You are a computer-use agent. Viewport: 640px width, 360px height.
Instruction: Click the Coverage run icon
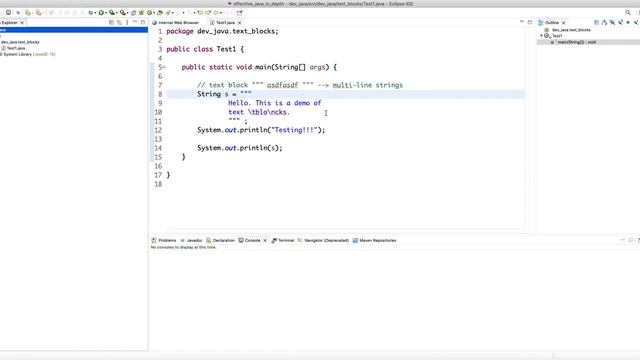click(x=112, y=13)
